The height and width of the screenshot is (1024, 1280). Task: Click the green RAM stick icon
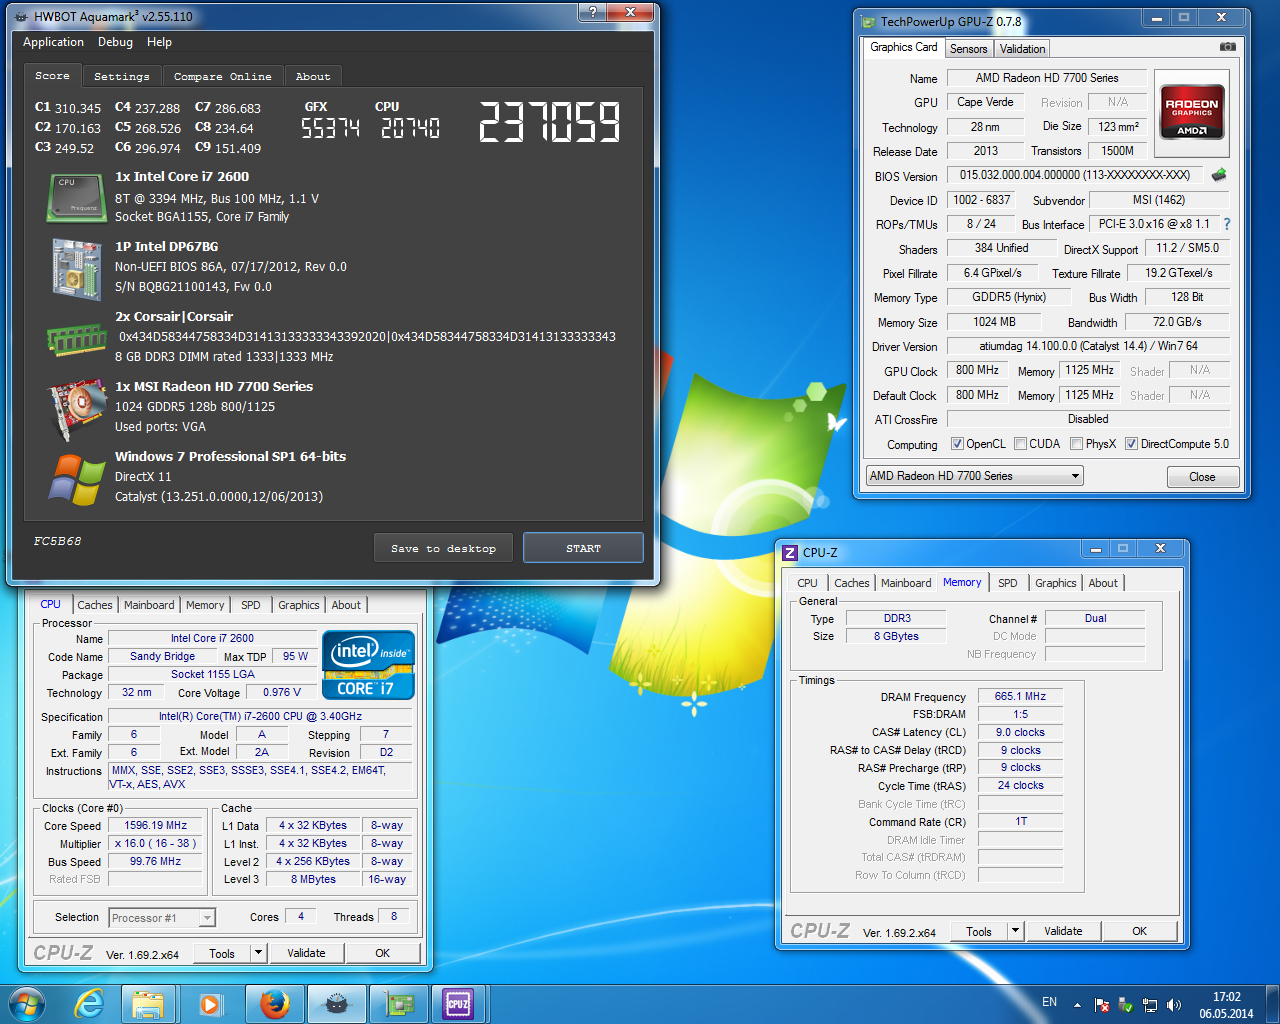76,339
